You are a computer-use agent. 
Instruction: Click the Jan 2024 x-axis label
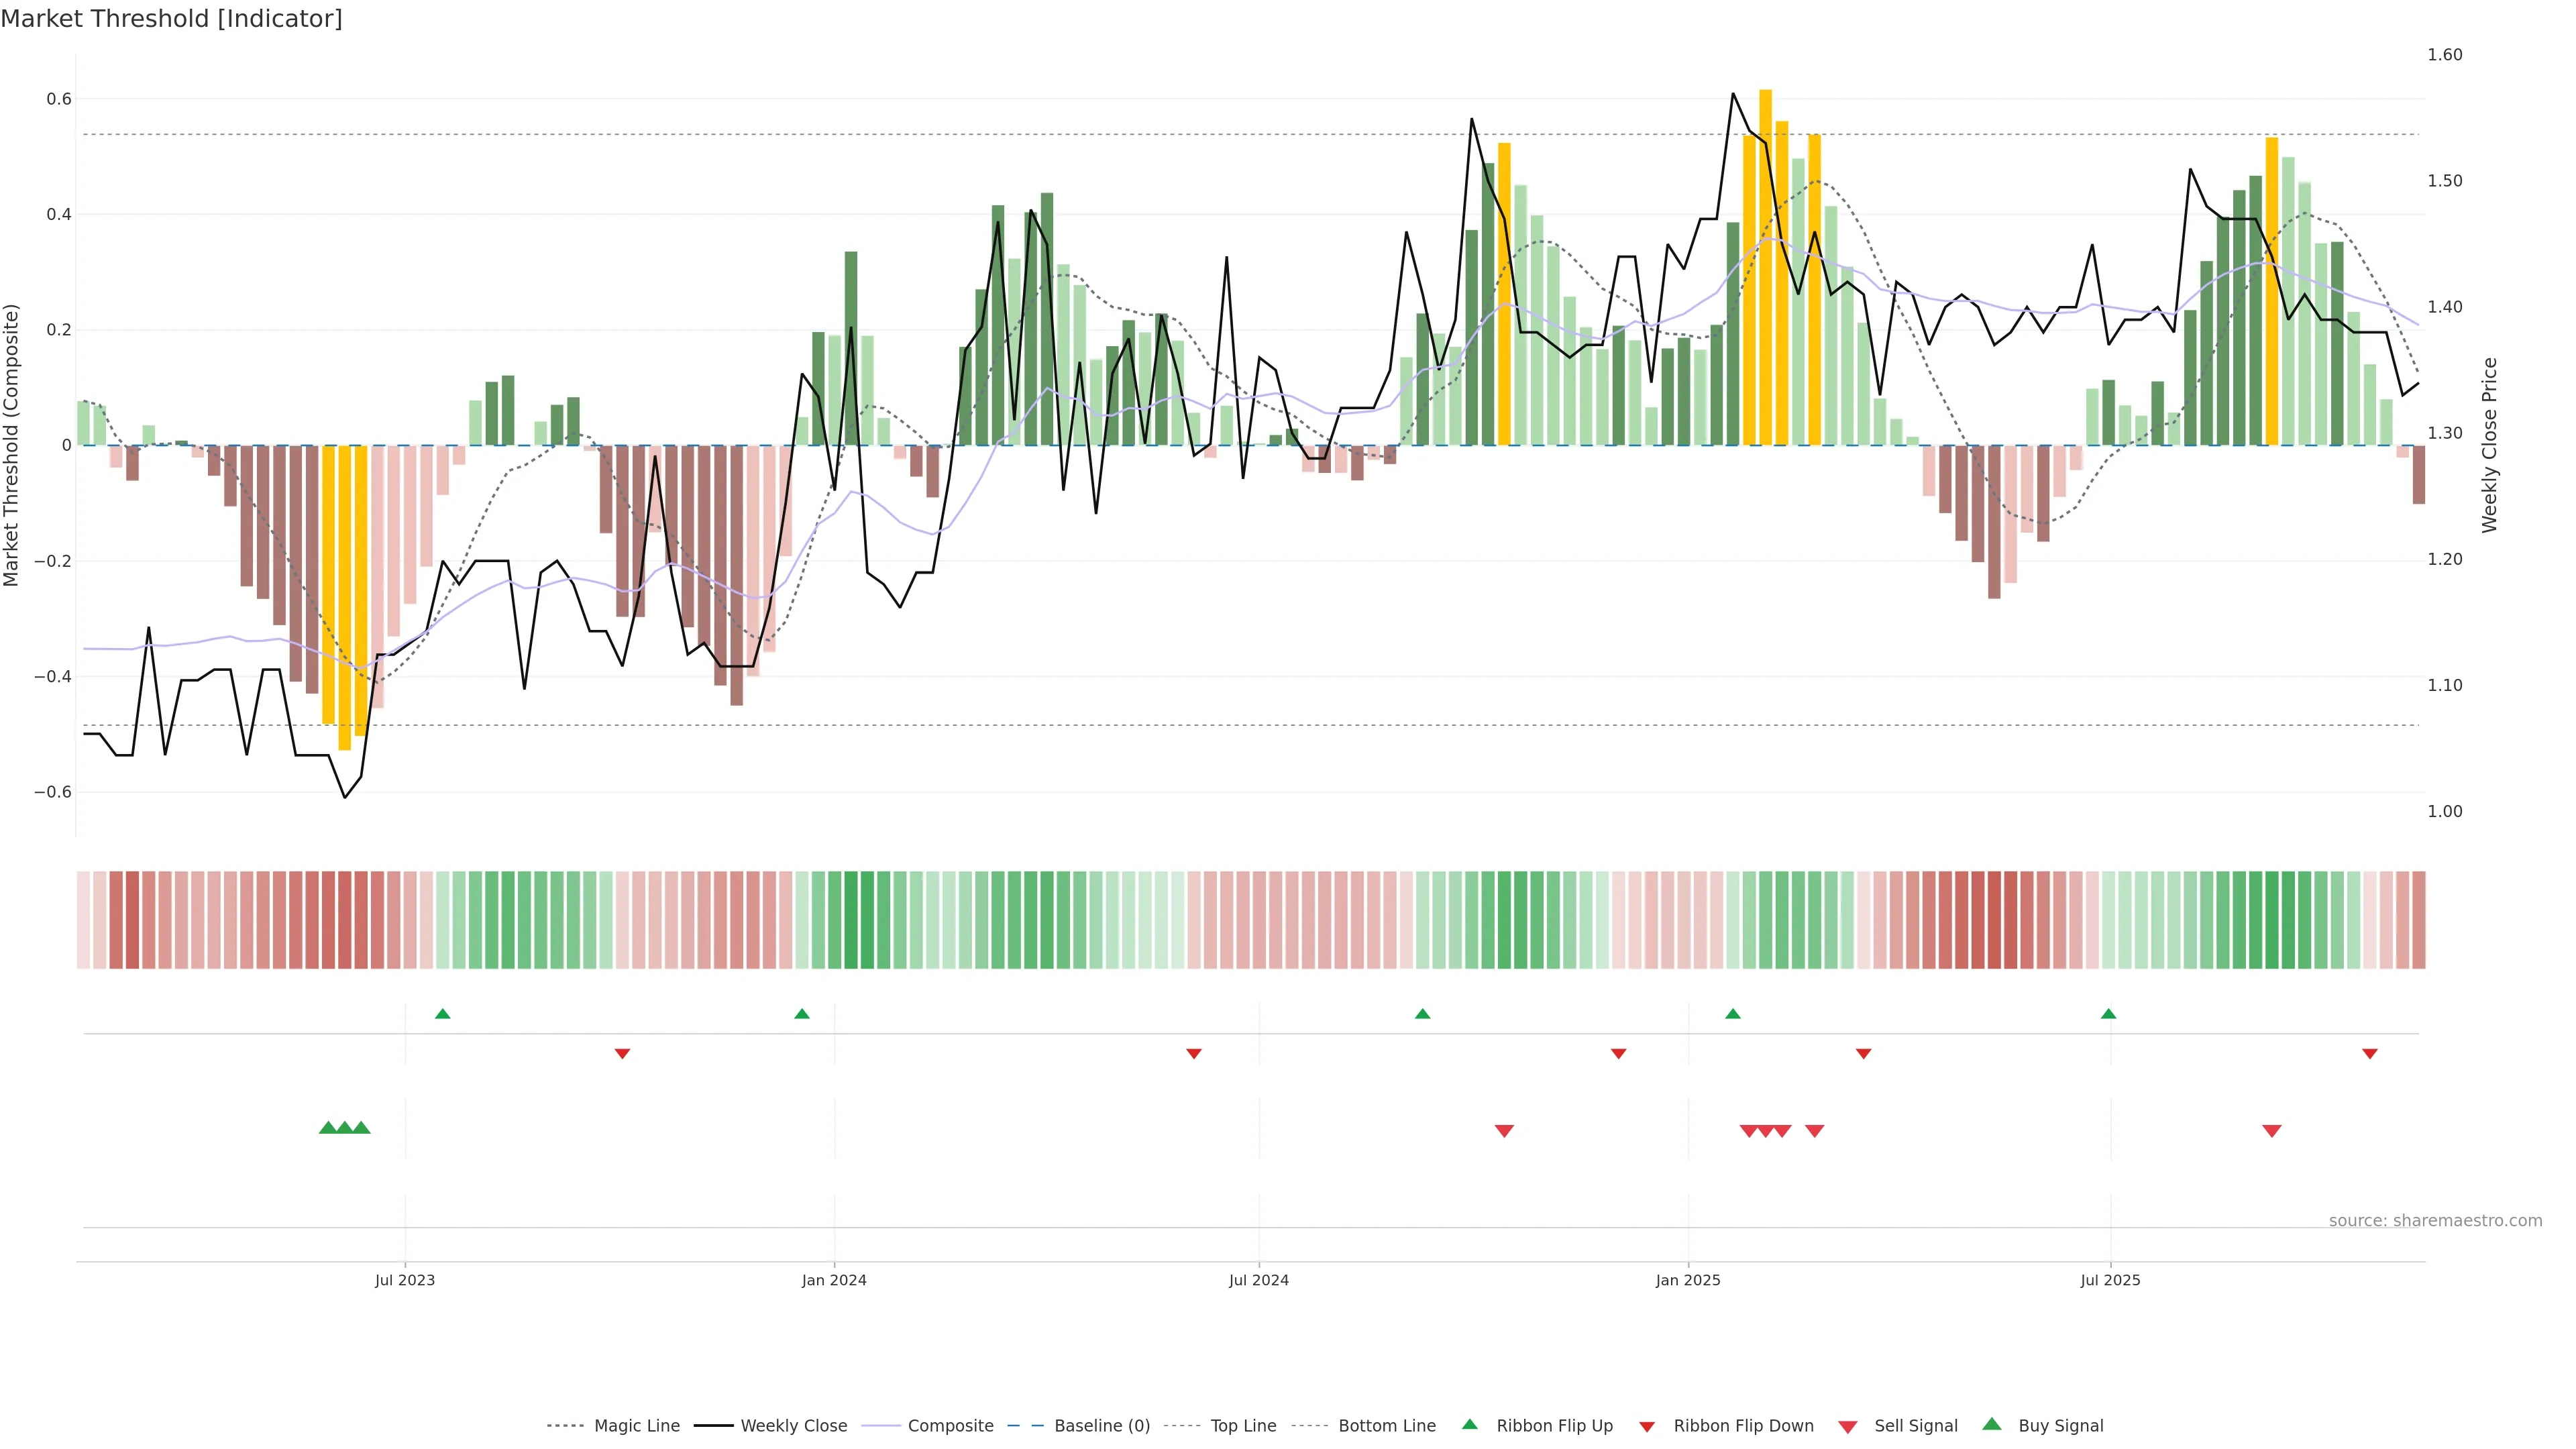(834, 1280)
